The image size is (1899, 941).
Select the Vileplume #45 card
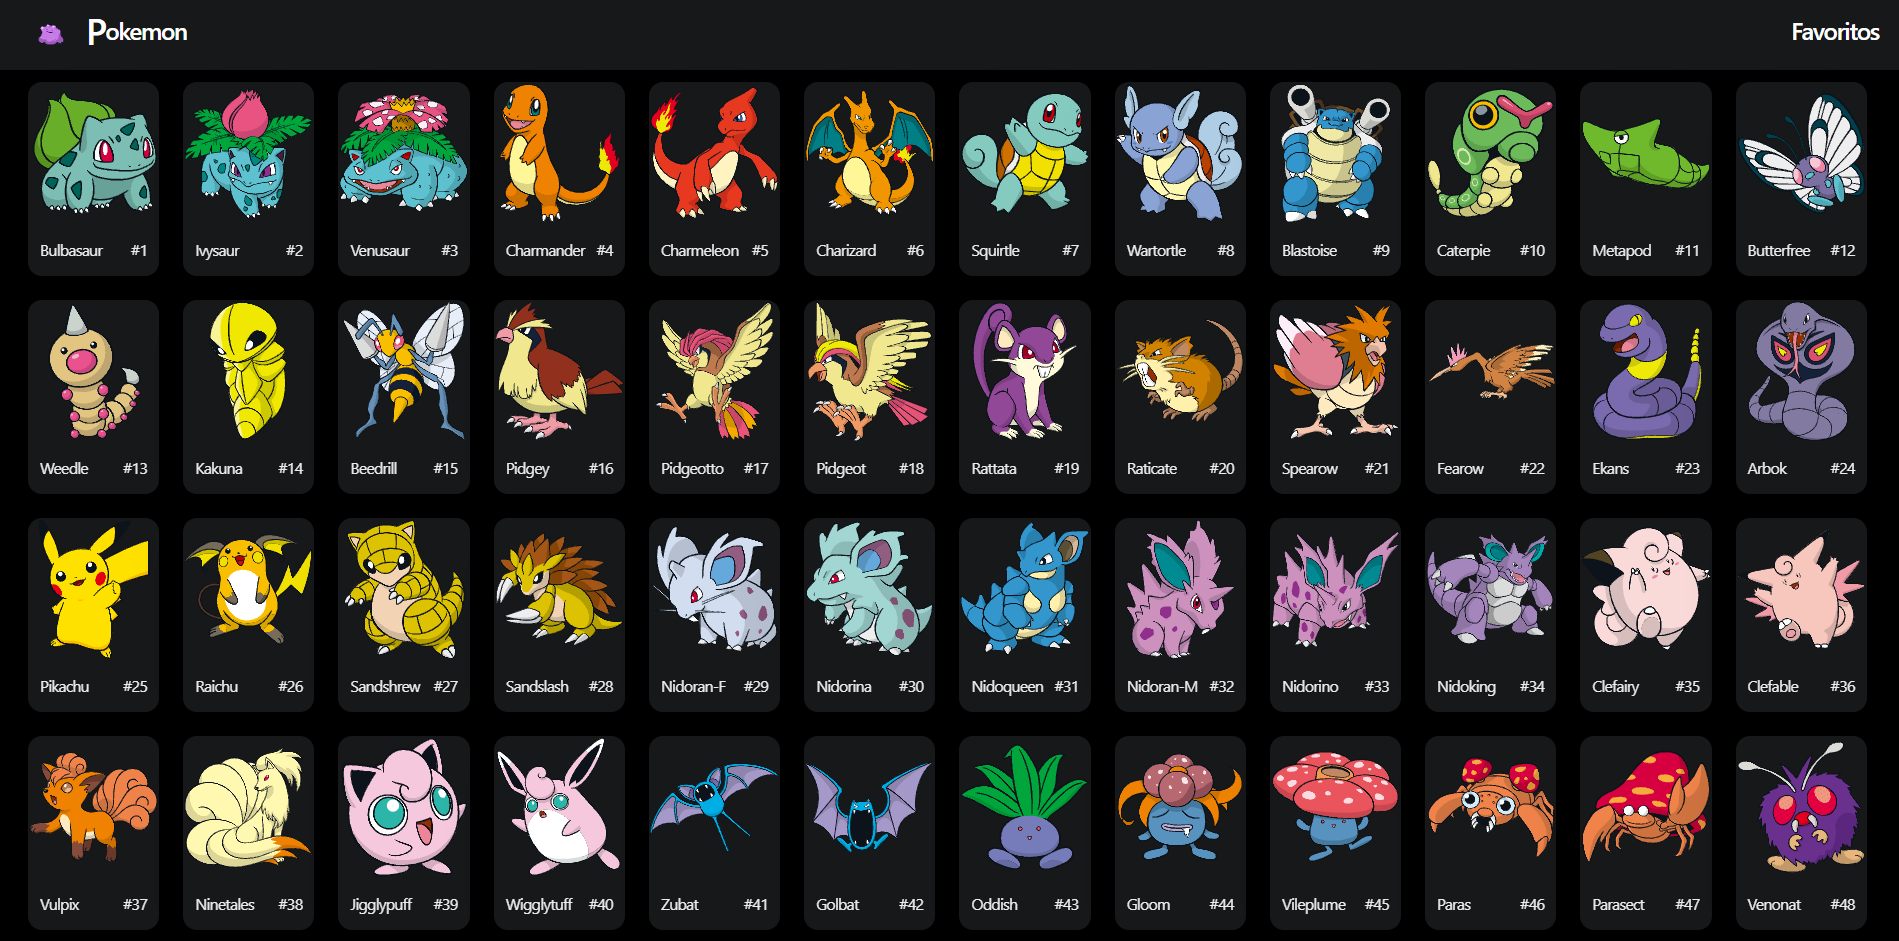1335,833
